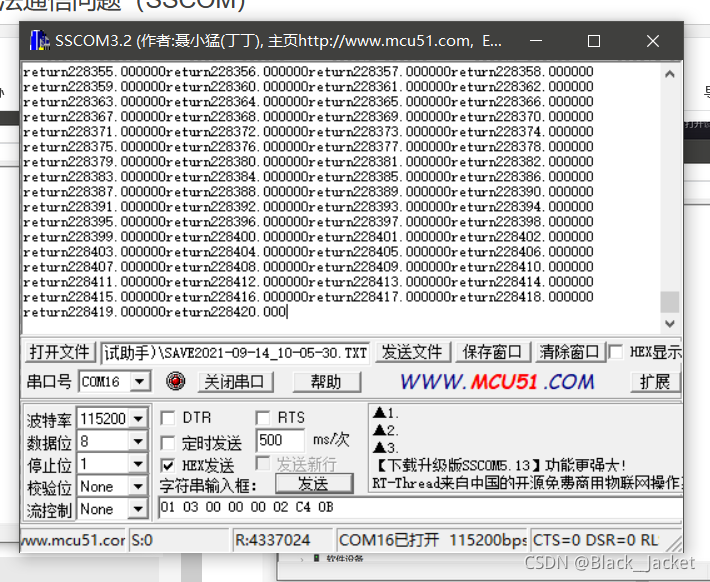Click the file path field showing SAVE2021-09-14
Image resolution: width=710 pixels, height=582 pixels.
pos(235,353)
